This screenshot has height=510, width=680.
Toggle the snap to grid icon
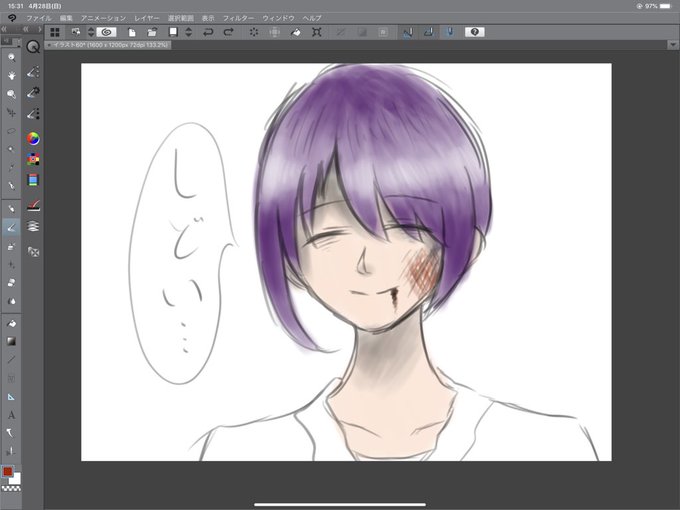(x=450, y=32)
